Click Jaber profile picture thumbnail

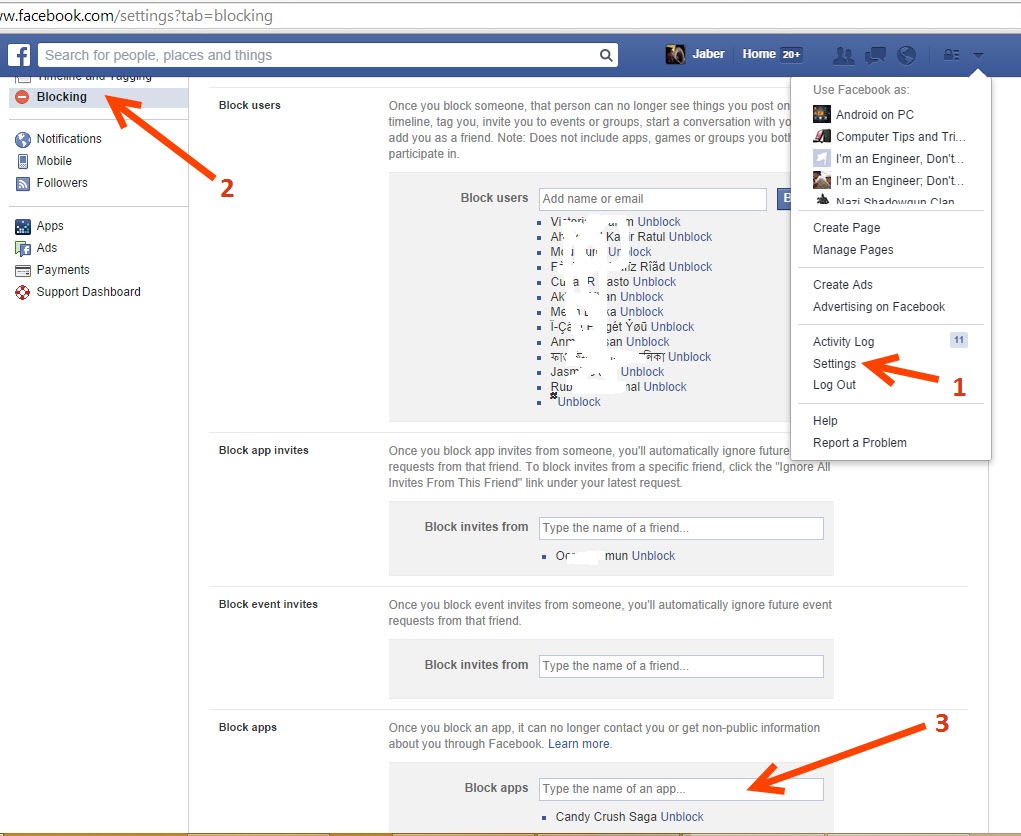676,55
